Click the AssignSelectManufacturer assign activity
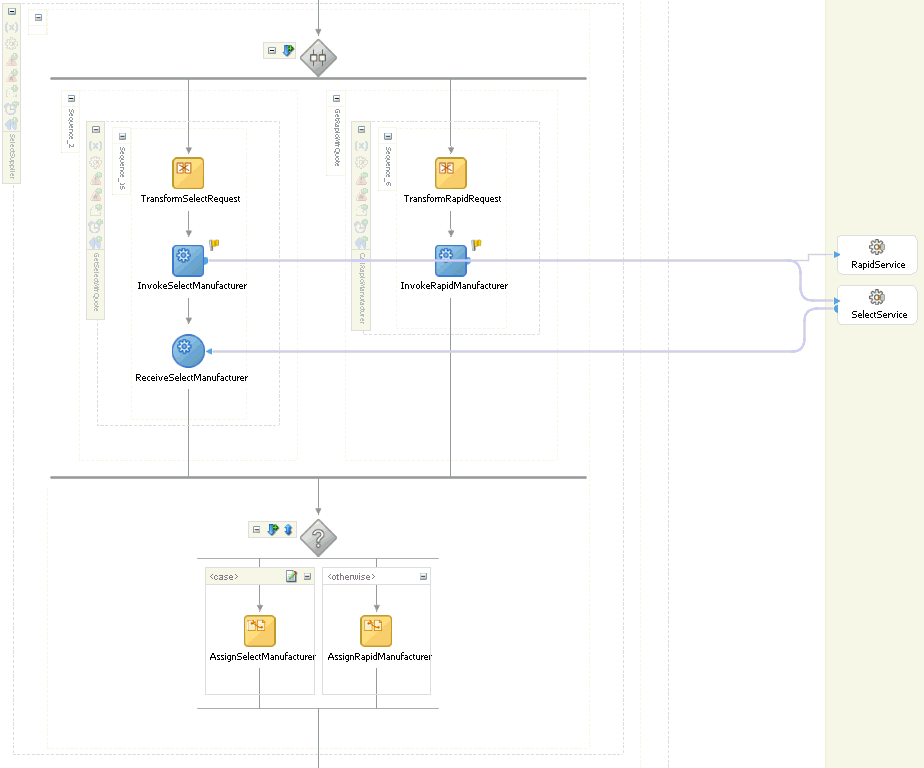The image size is (924, 768). coord(259,630)
